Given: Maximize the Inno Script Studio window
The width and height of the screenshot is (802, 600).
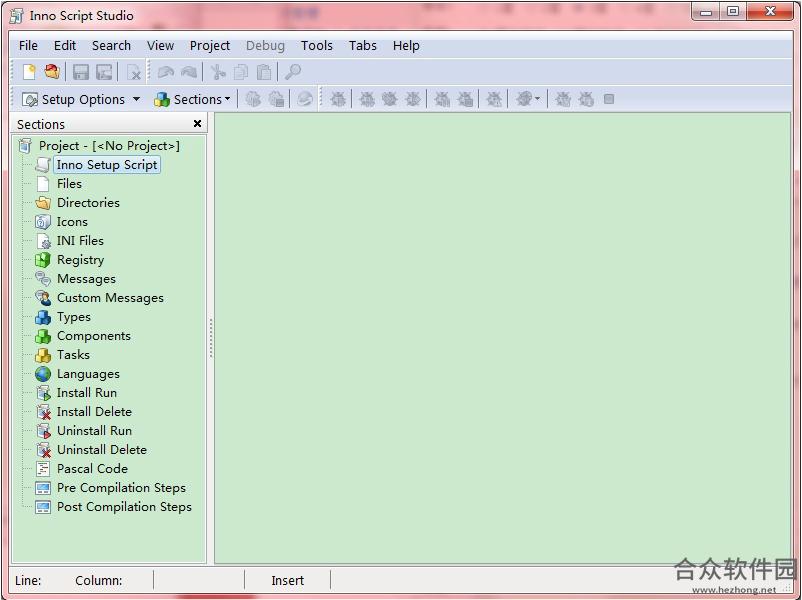Looking at the screenshot, I should click(x=733, y=11).
